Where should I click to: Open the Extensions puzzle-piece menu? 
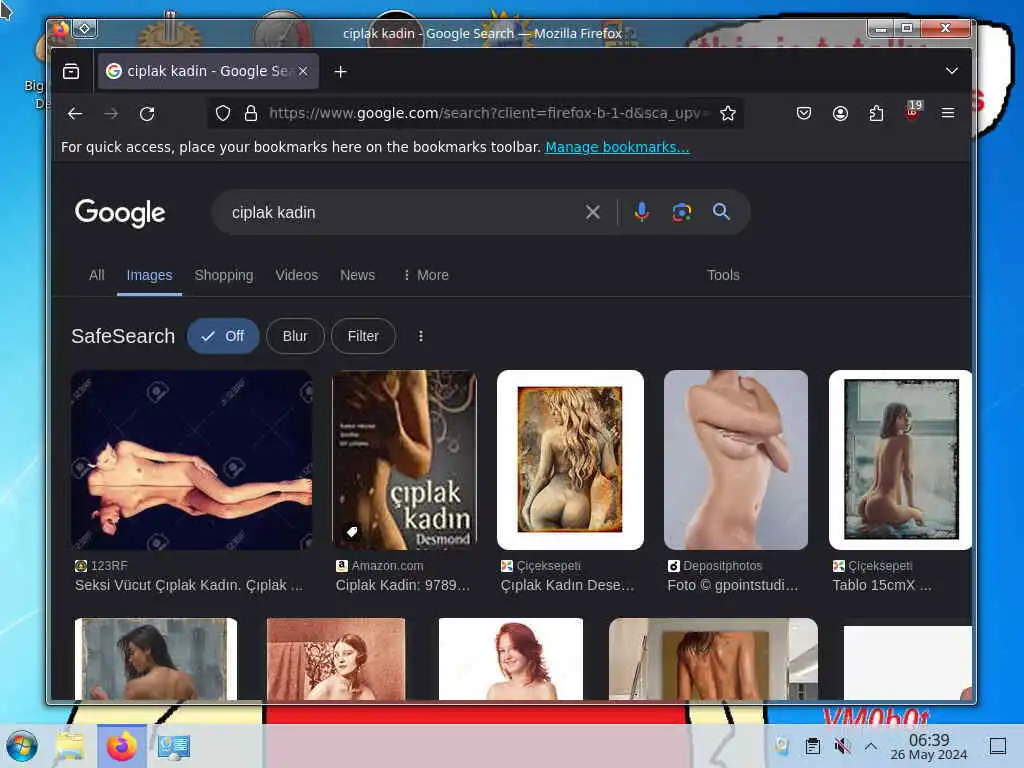tap(876, 114)
